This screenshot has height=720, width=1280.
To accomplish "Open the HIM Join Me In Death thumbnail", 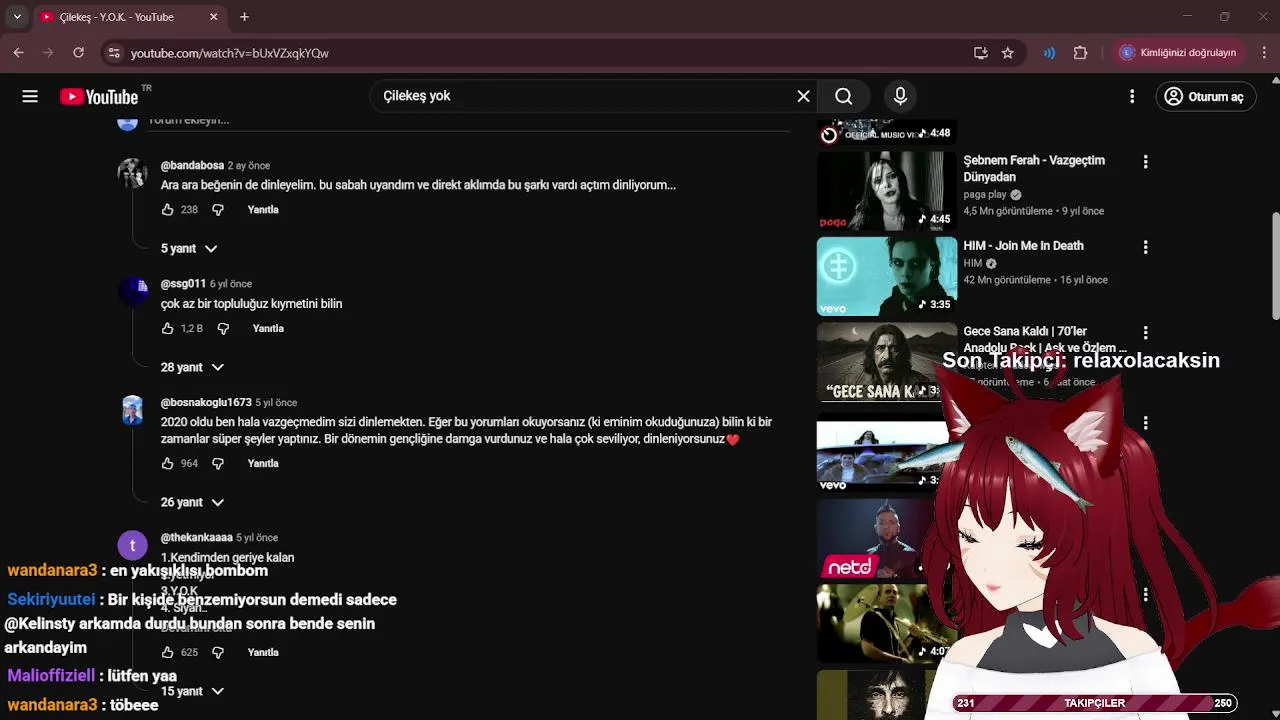I will coord(886,276).
